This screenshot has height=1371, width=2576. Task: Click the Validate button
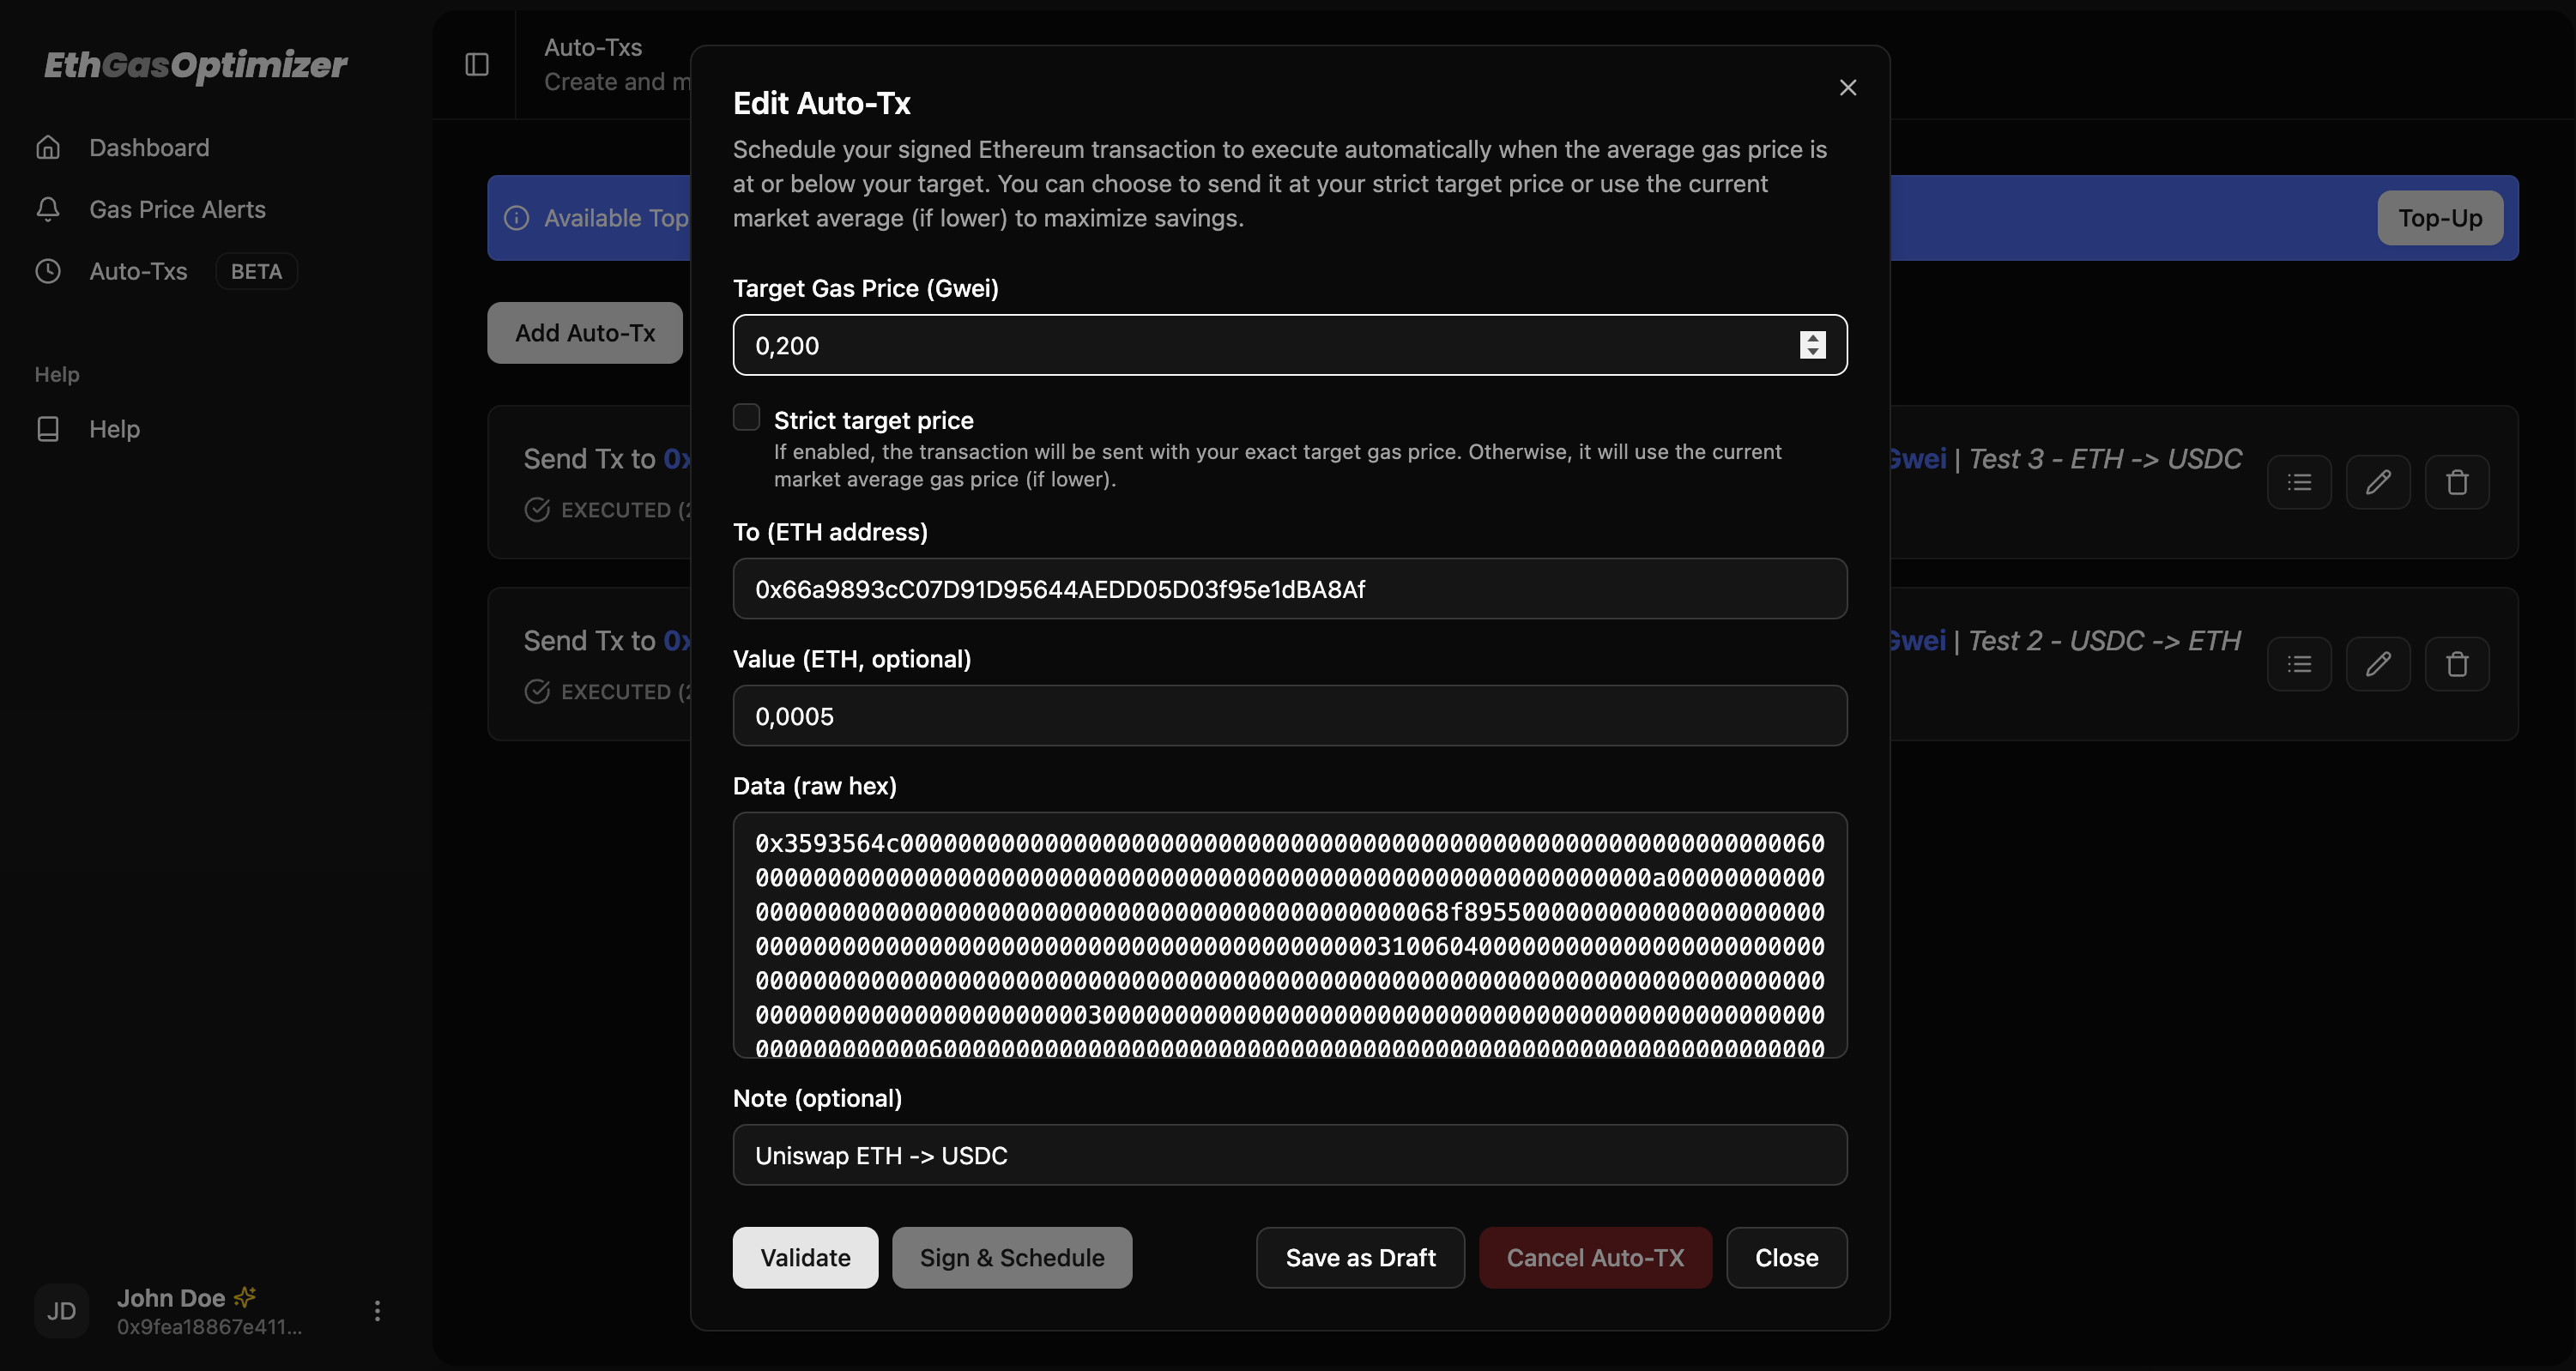805,1257
